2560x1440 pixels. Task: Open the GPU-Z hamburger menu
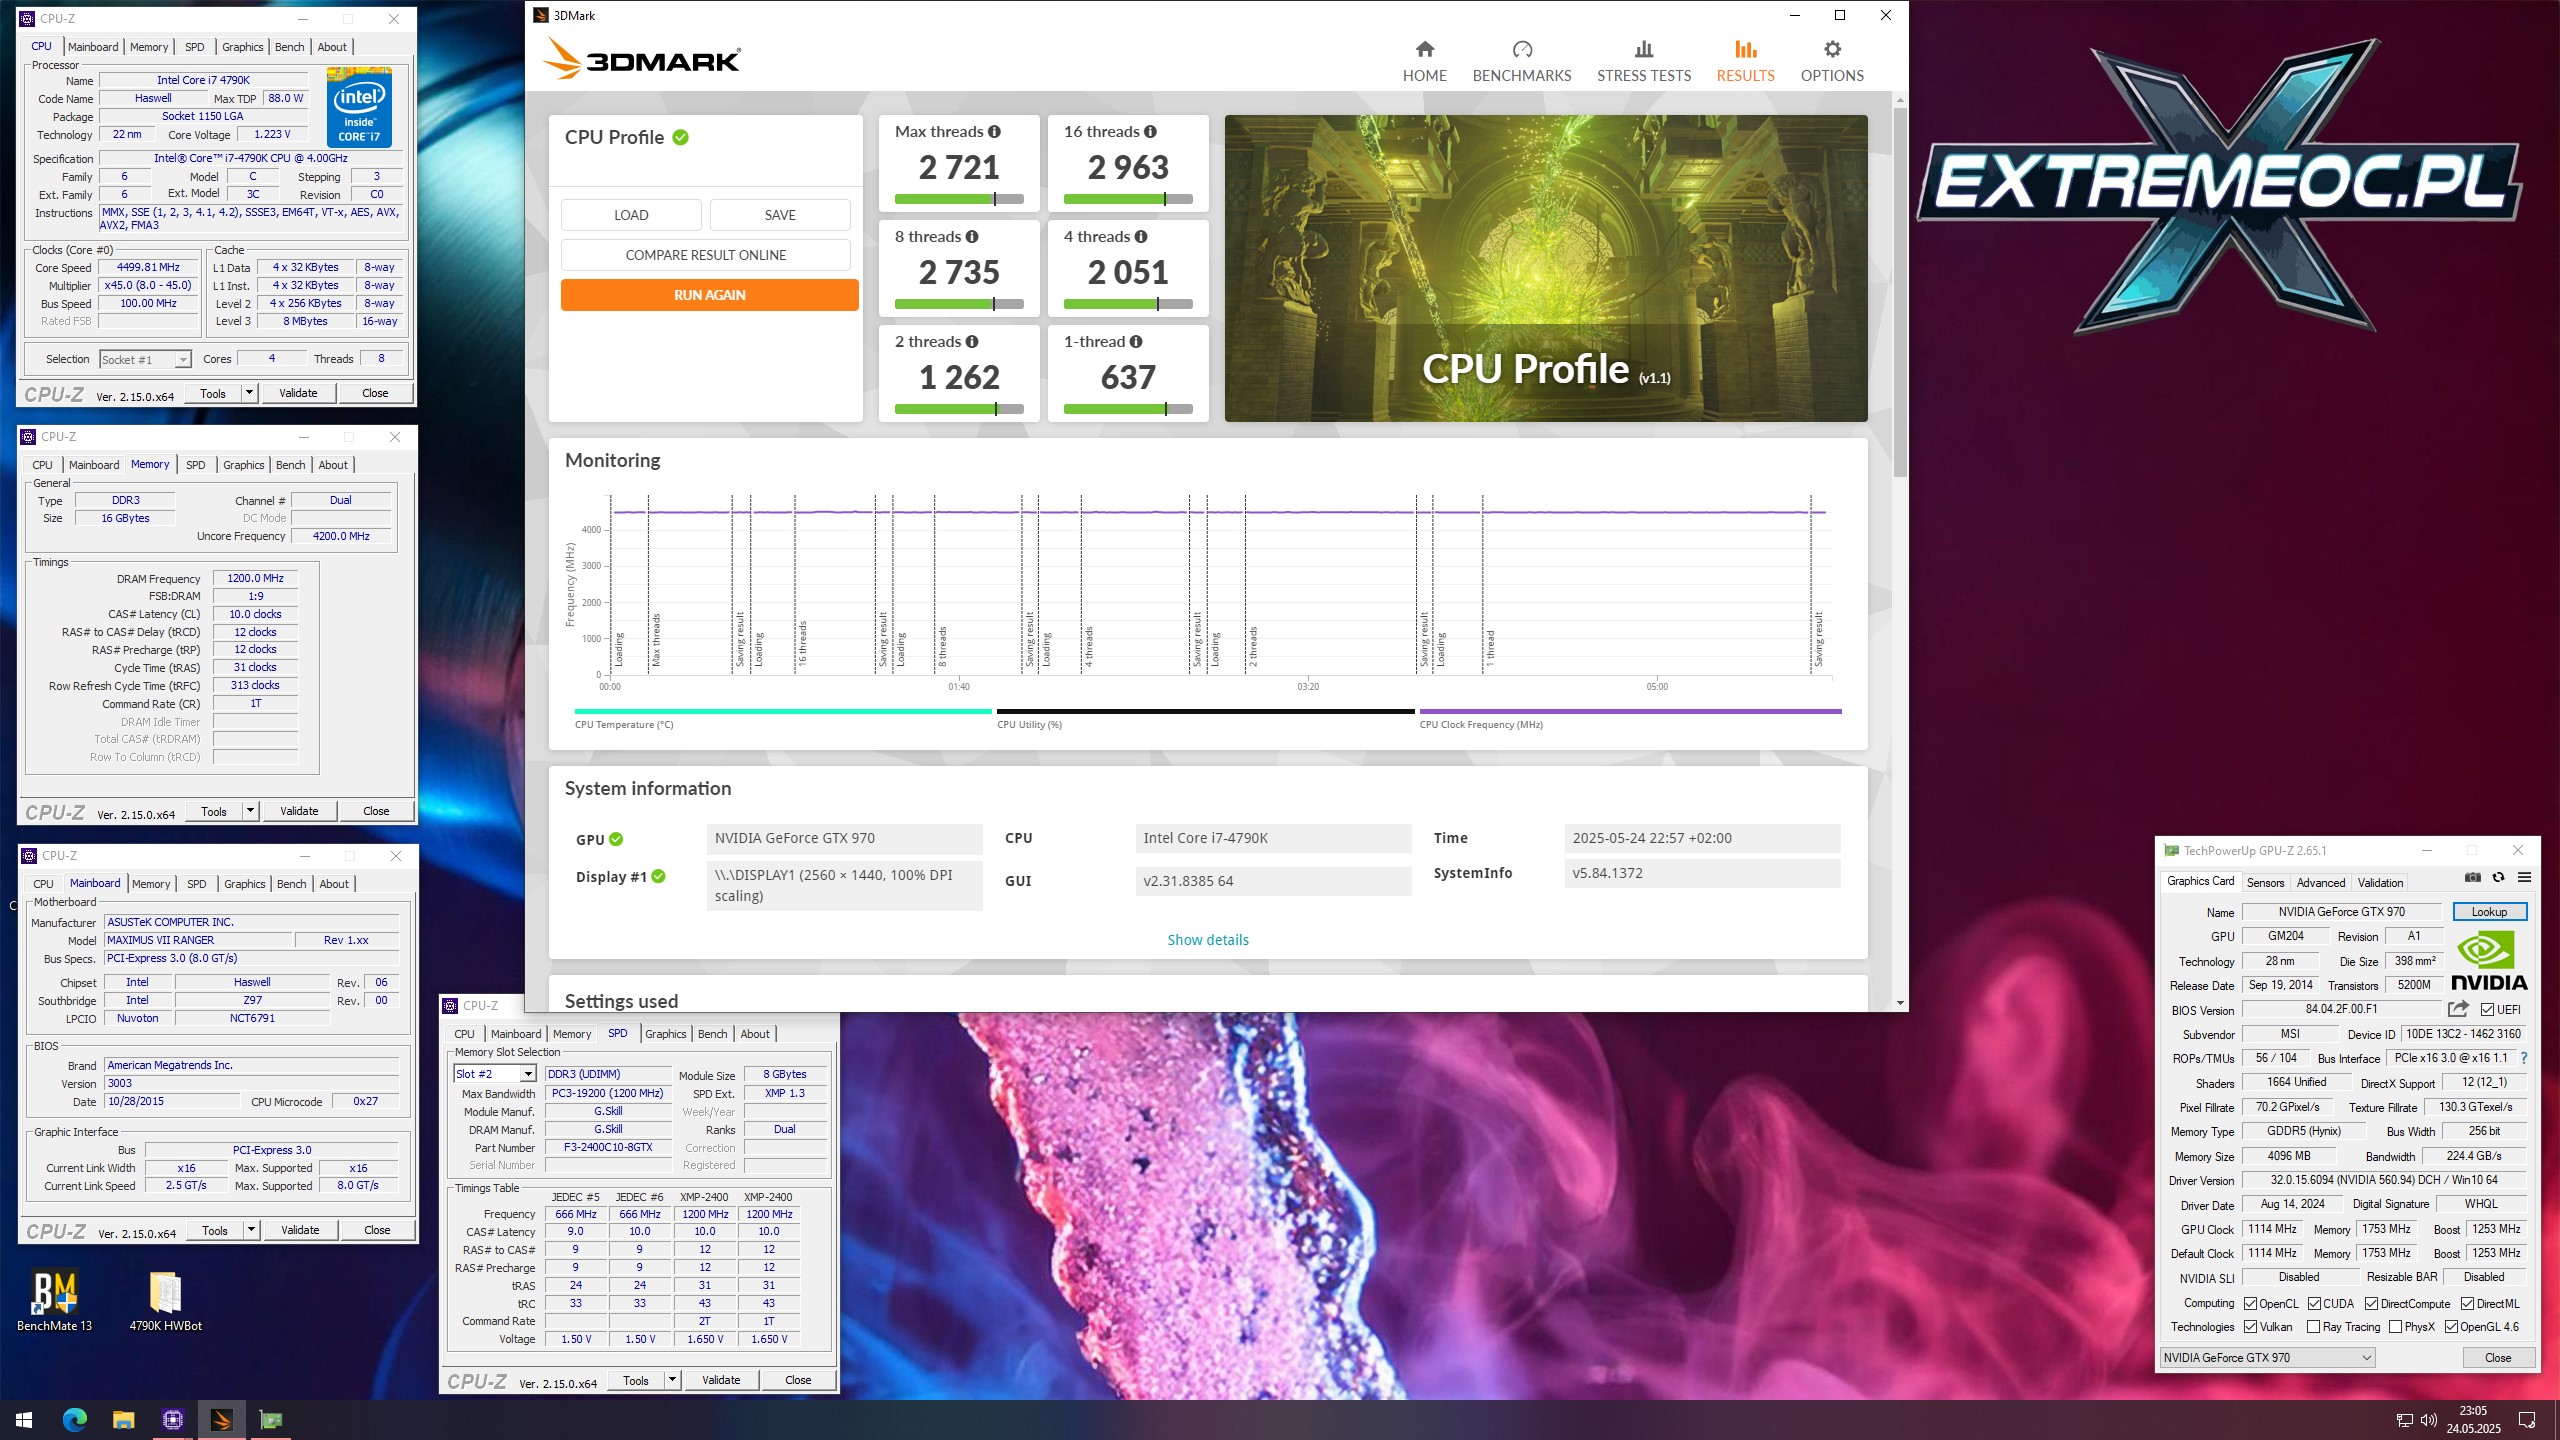point(2524,878)
